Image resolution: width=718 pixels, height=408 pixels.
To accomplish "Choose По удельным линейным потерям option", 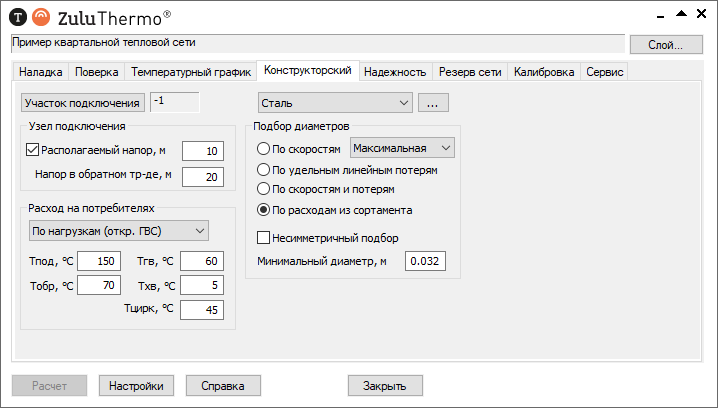I will click(x=264, y=170).
